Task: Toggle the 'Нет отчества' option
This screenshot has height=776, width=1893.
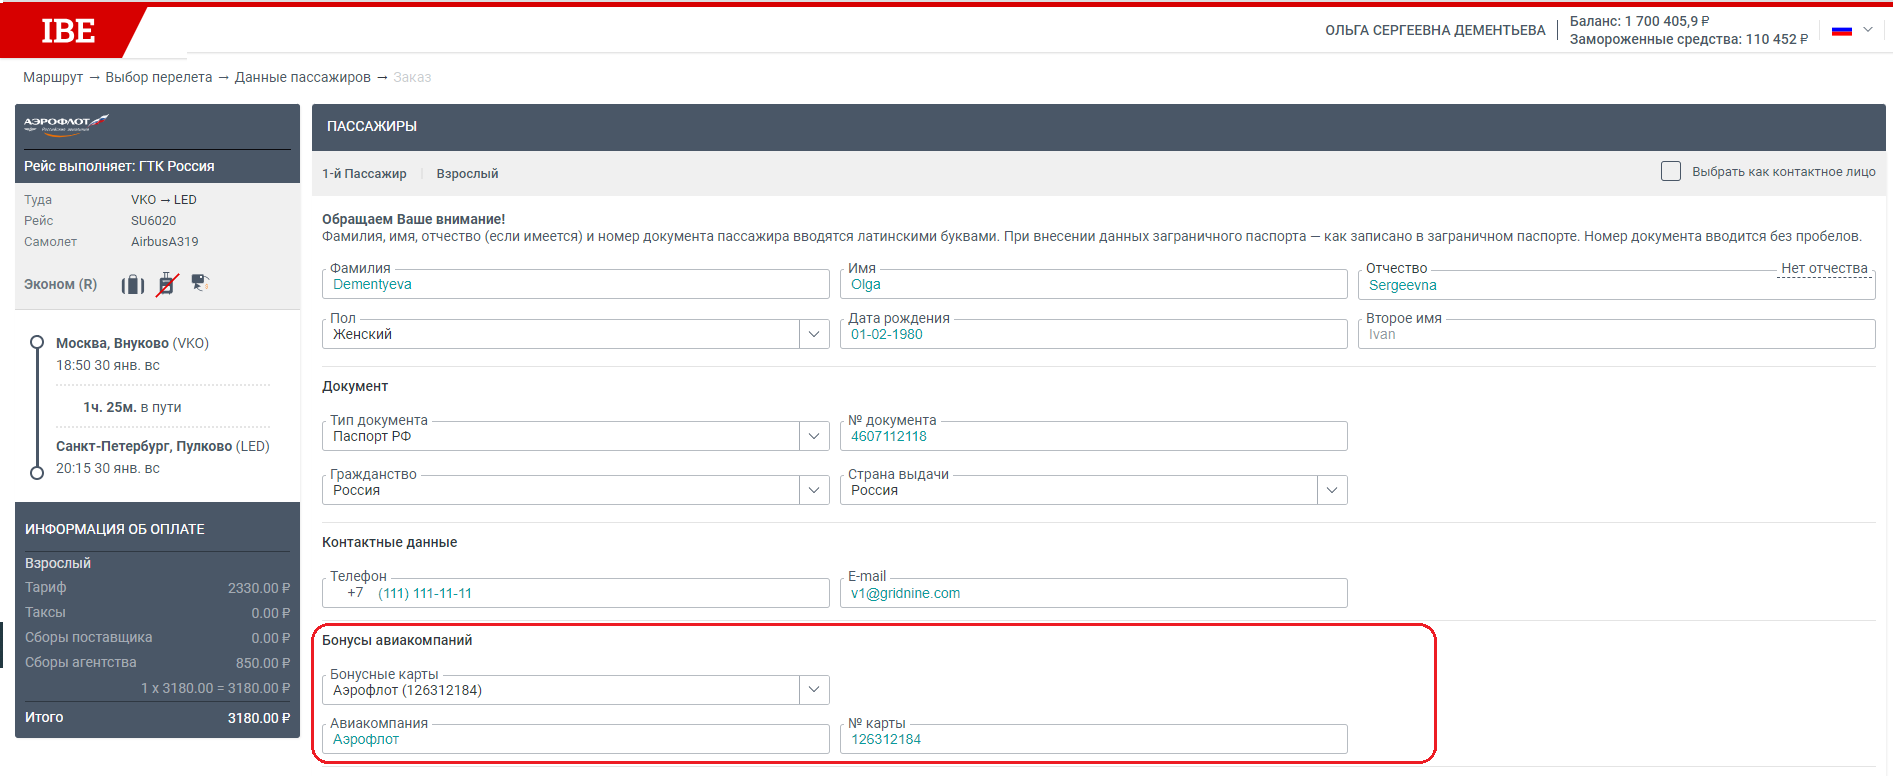Action: click(1824, 269)
